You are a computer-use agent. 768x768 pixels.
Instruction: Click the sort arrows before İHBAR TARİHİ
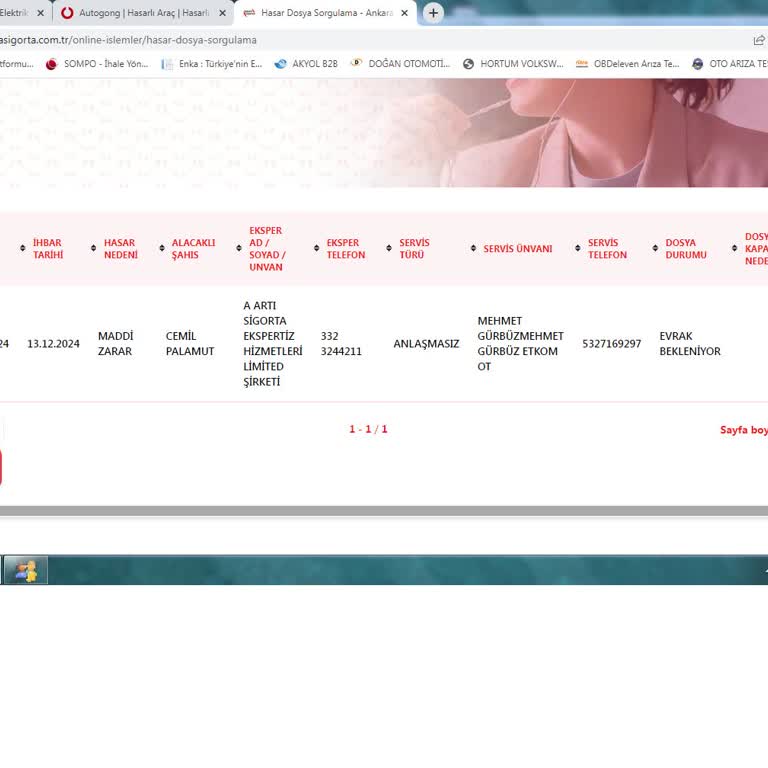click(x=23, y=248)
